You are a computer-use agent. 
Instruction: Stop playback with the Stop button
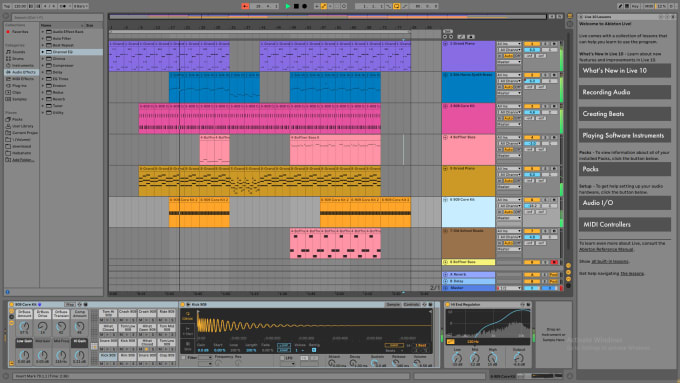(x=296, y=6)
